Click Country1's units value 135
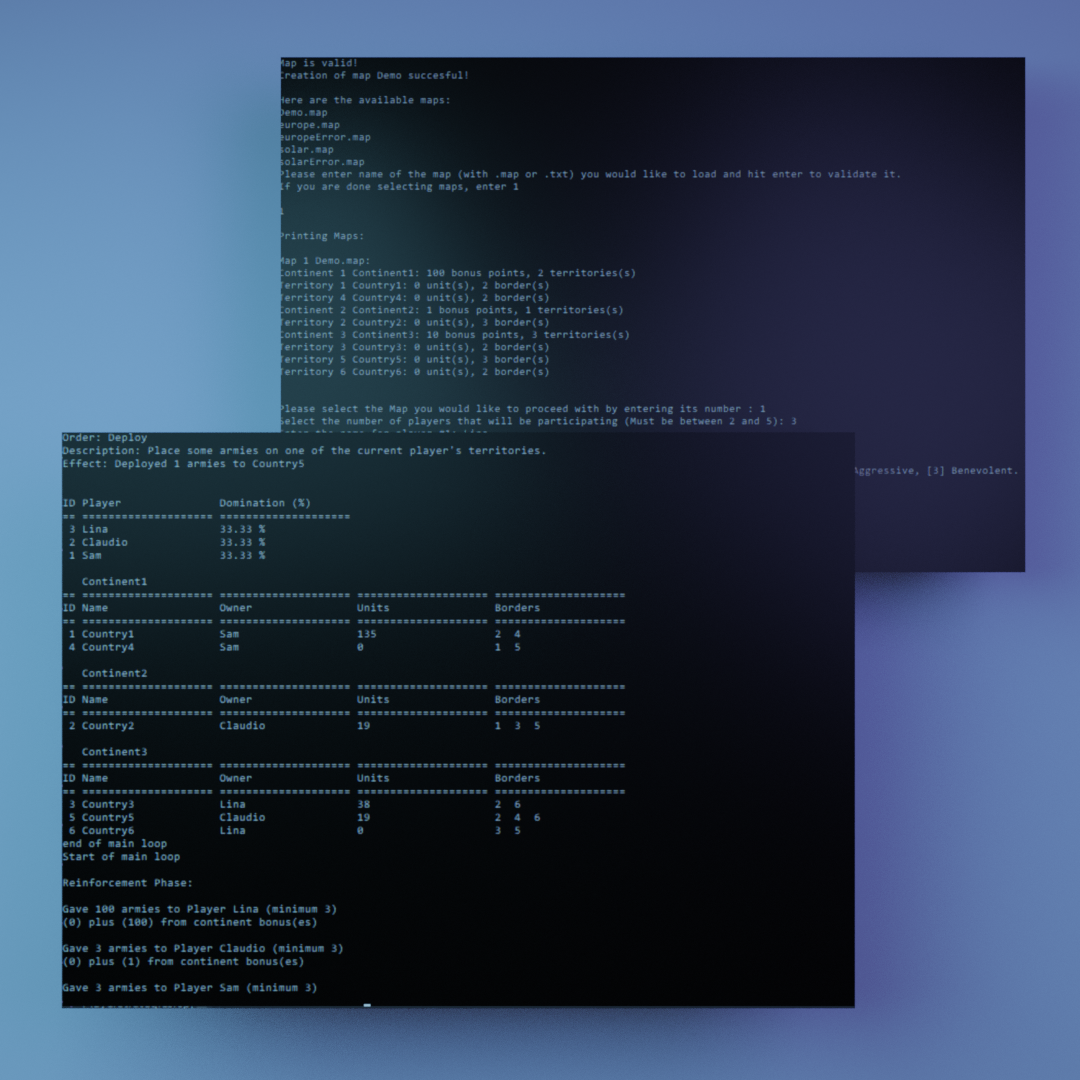Screen dimensions: 1080x1080 tap(366, 634)
